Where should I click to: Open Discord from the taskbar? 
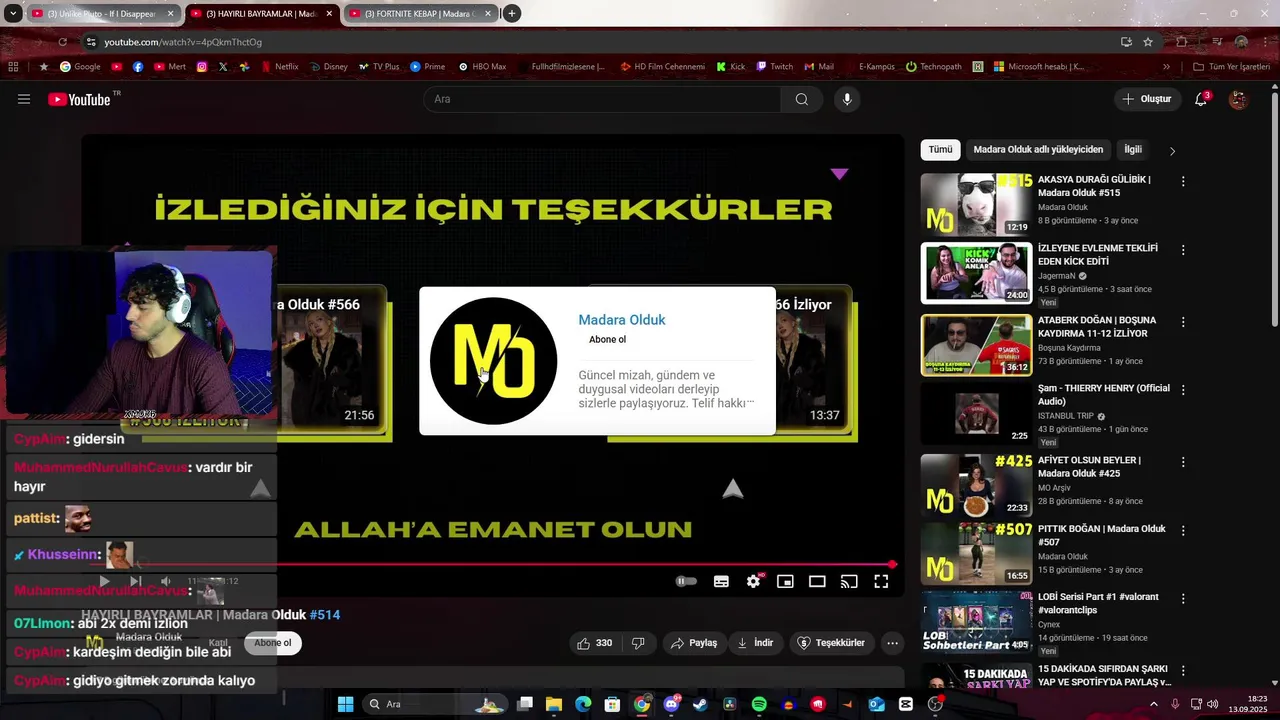coord(671,704)
